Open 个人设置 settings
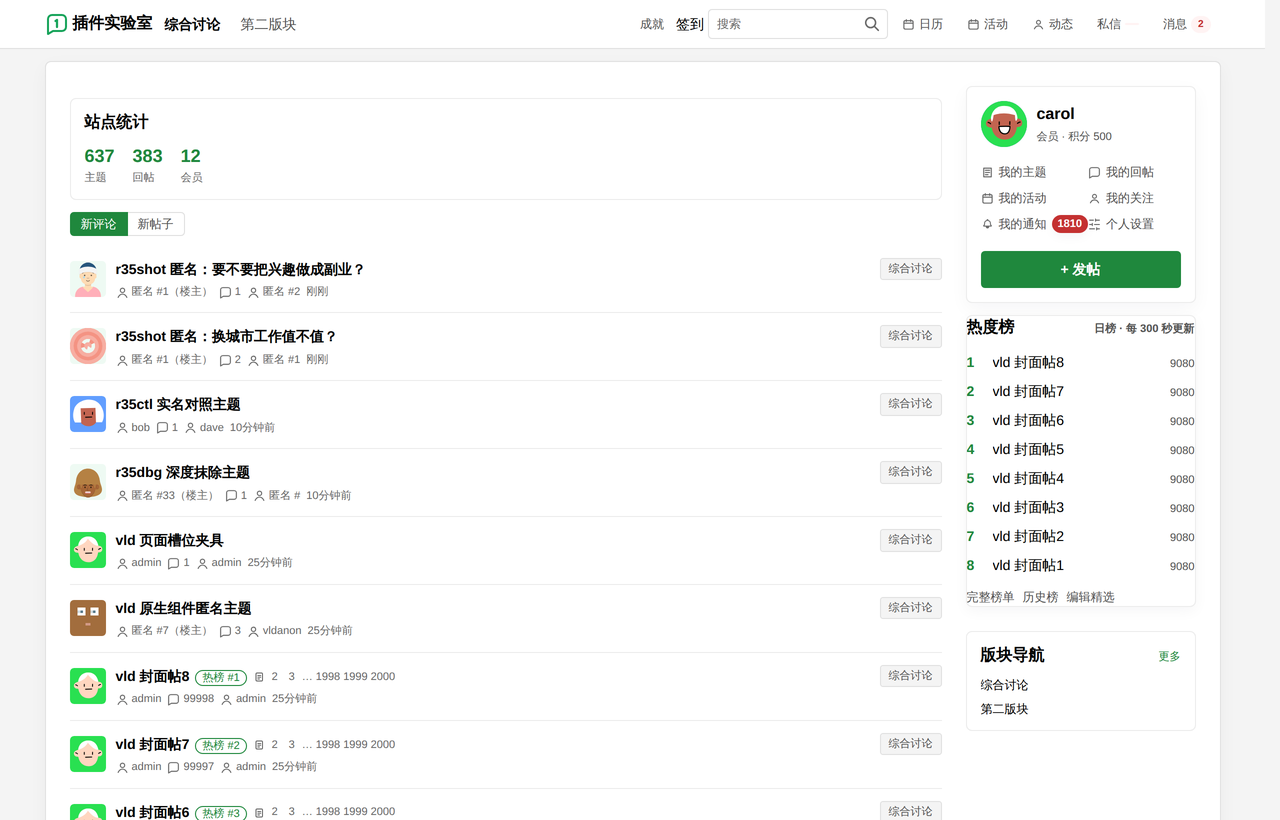Screen dimensions: 1280x820 coord(1121,224)
